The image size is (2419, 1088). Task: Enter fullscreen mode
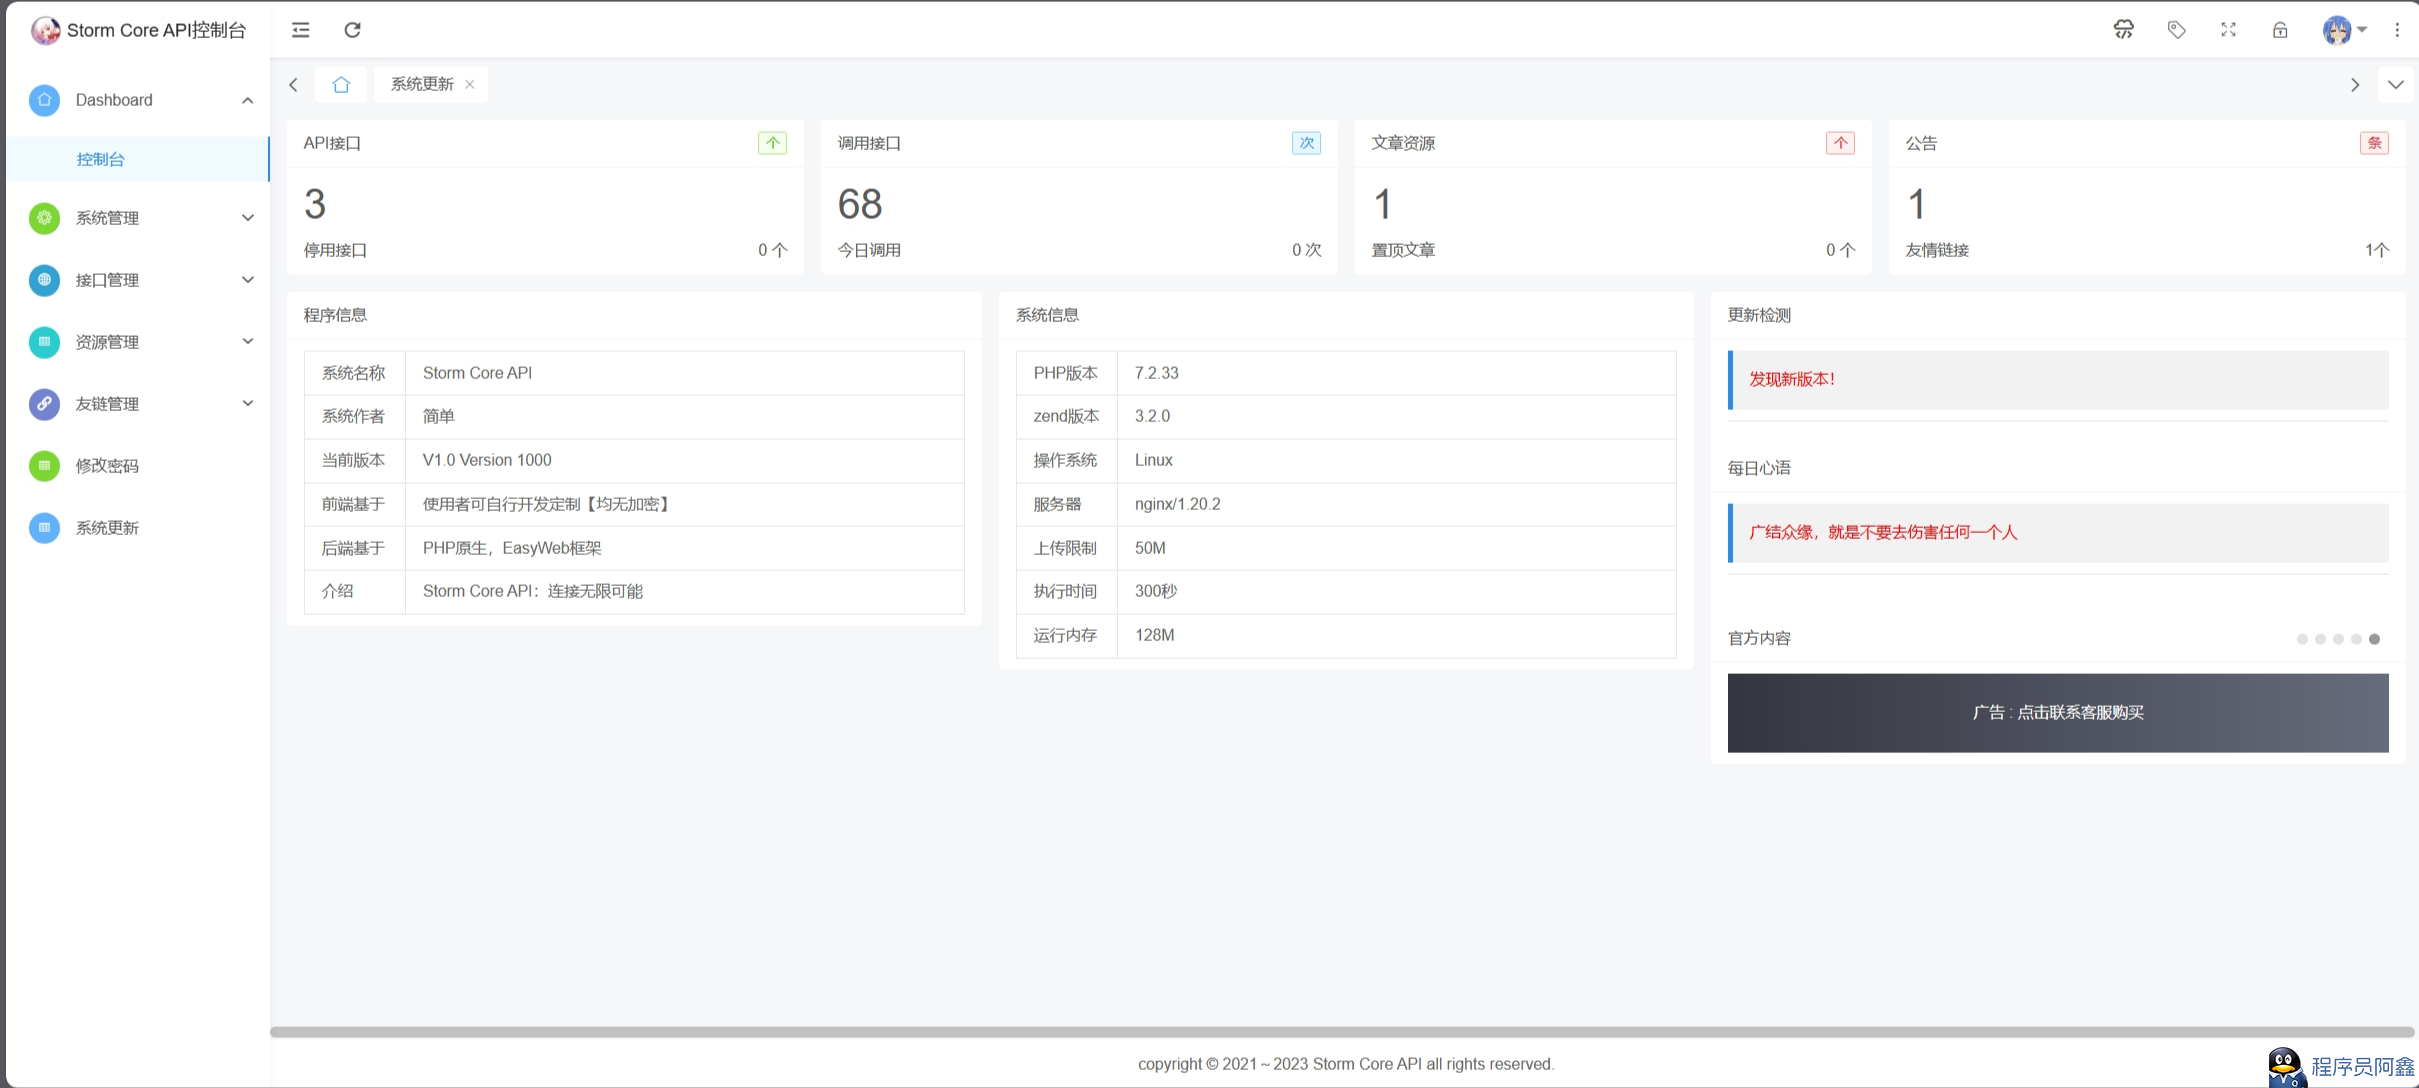(2228, 30)
